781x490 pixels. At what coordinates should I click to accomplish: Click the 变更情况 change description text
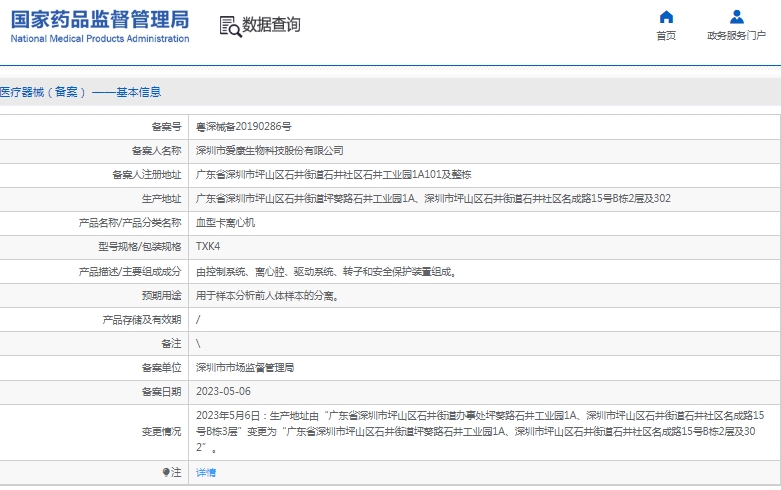480,431
